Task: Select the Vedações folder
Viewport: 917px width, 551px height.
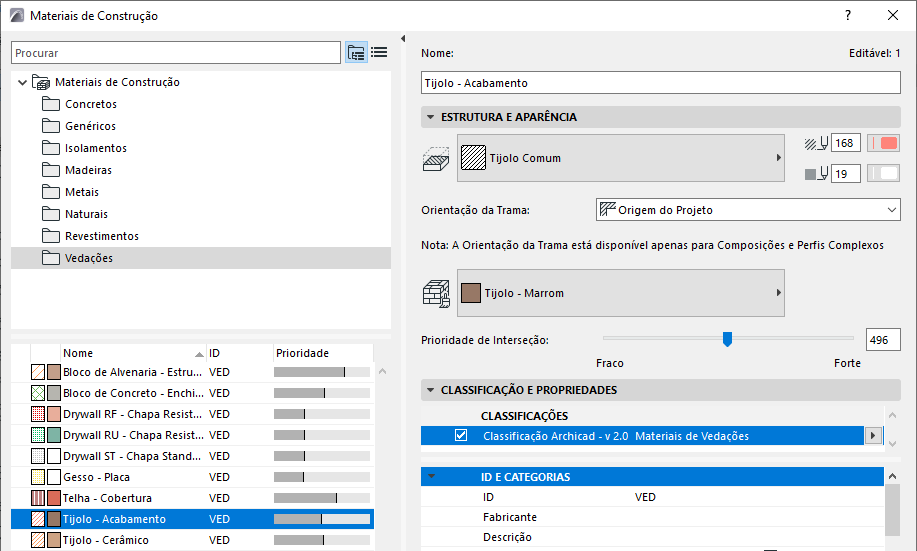Action: [x=201, y=258]
